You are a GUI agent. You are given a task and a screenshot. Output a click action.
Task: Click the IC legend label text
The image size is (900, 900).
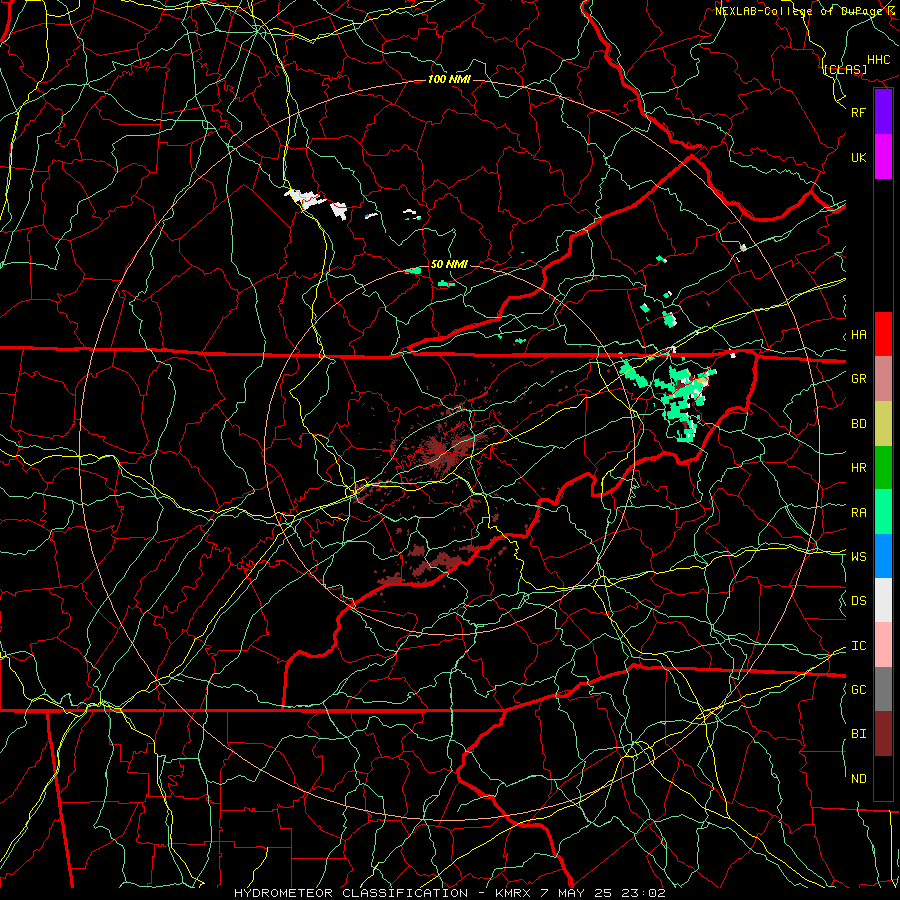pyautogui.click(x=859, y=646)
